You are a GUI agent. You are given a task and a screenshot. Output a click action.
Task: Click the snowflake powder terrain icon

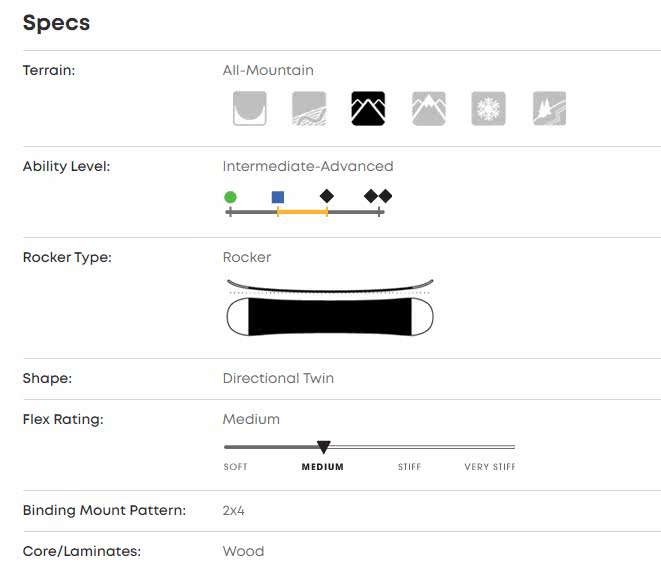tap(488, 108)
